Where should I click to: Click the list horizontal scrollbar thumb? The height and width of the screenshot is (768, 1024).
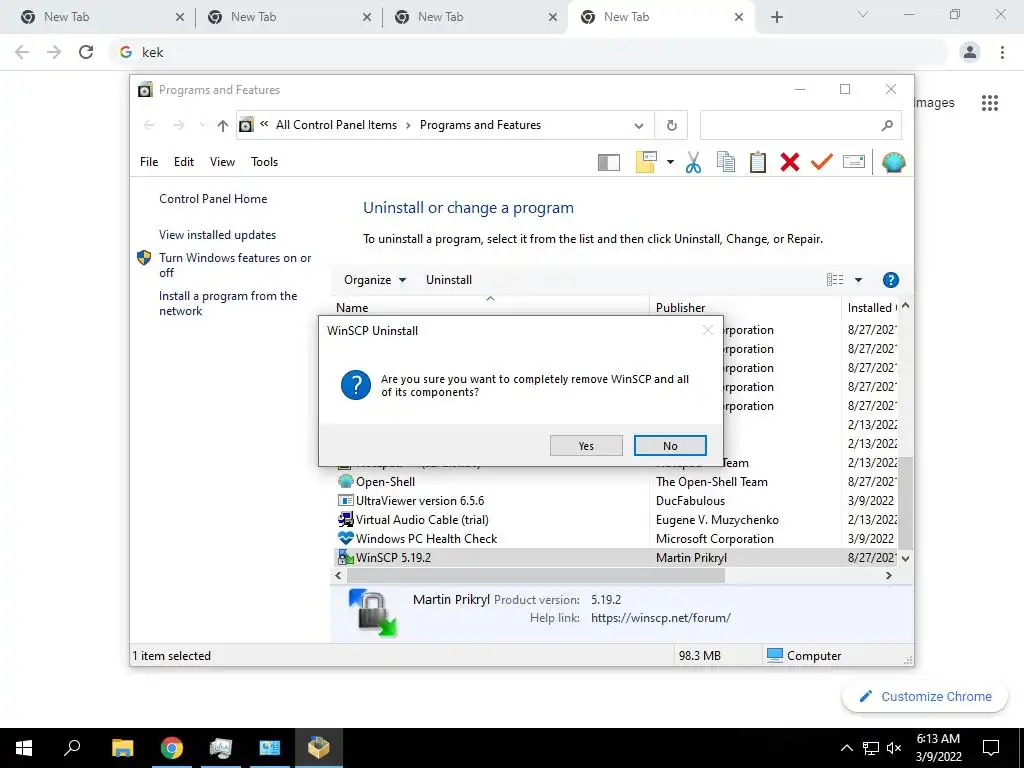click(536, 575)
